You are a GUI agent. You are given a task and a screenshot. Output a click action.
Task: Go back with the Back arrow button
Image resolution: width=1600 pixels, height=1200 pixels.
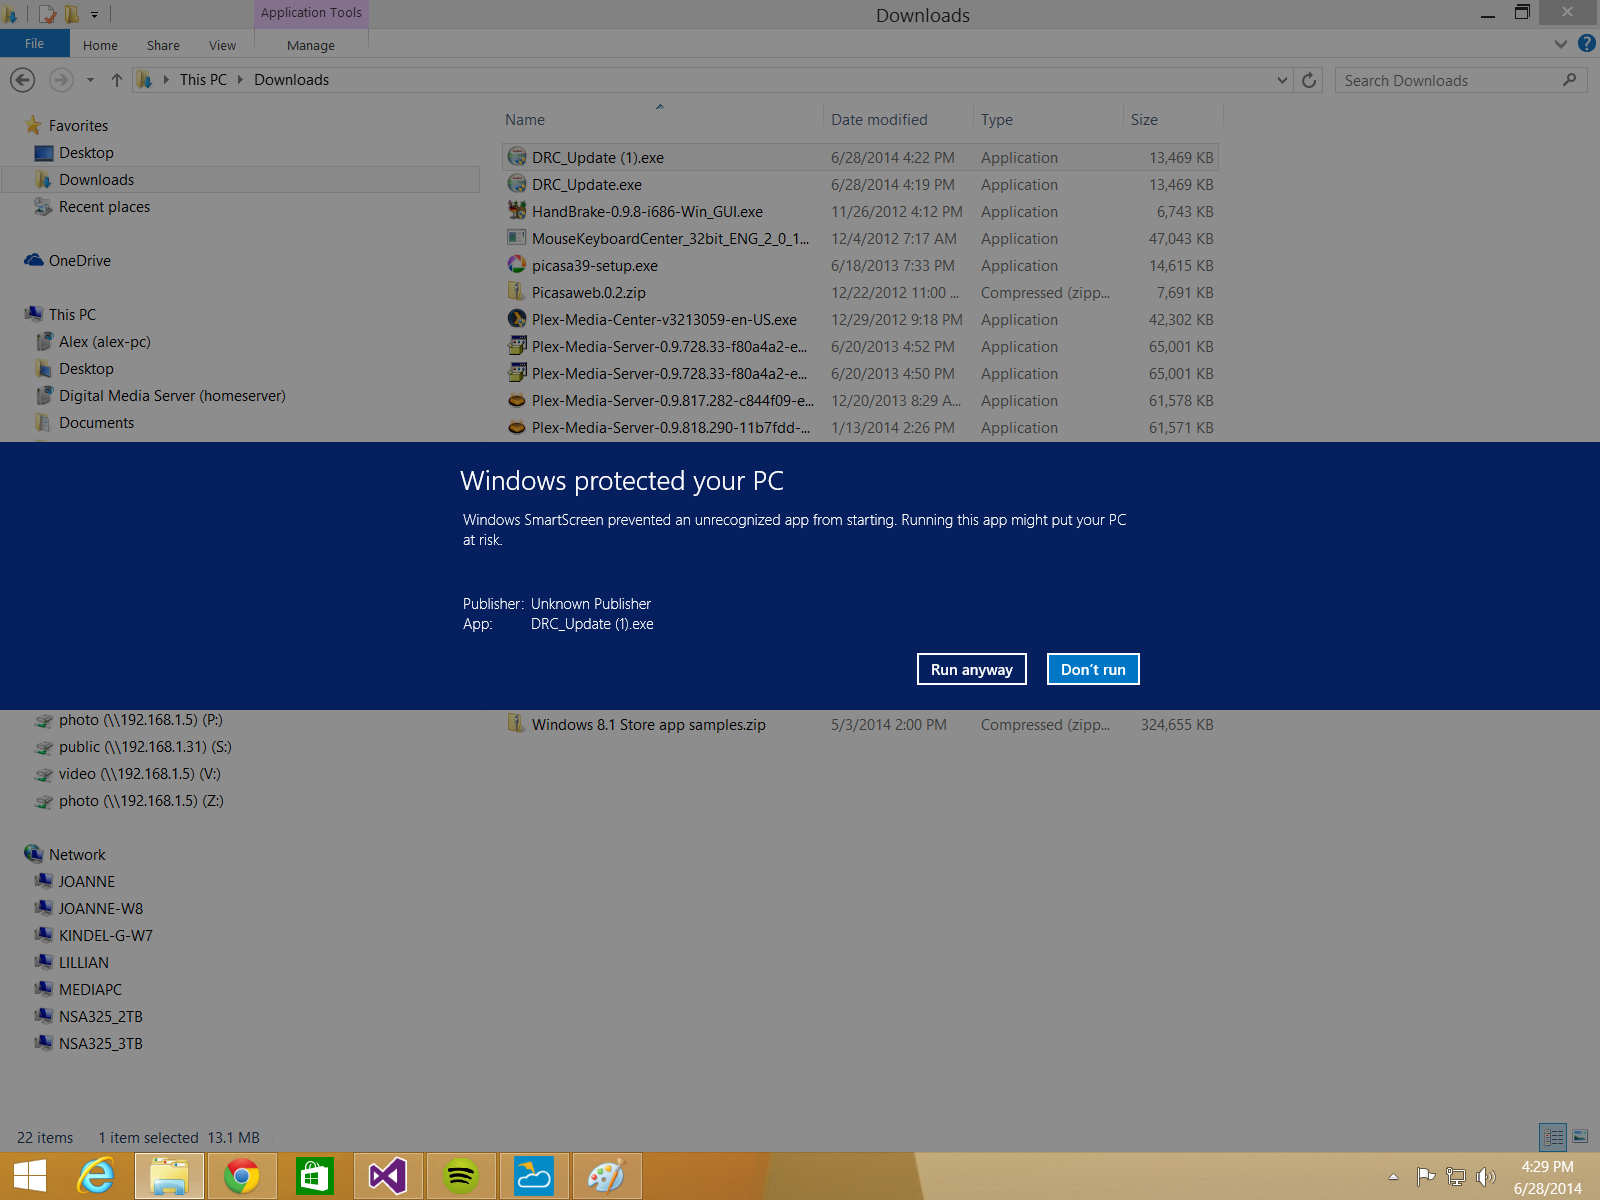point(23,80)
